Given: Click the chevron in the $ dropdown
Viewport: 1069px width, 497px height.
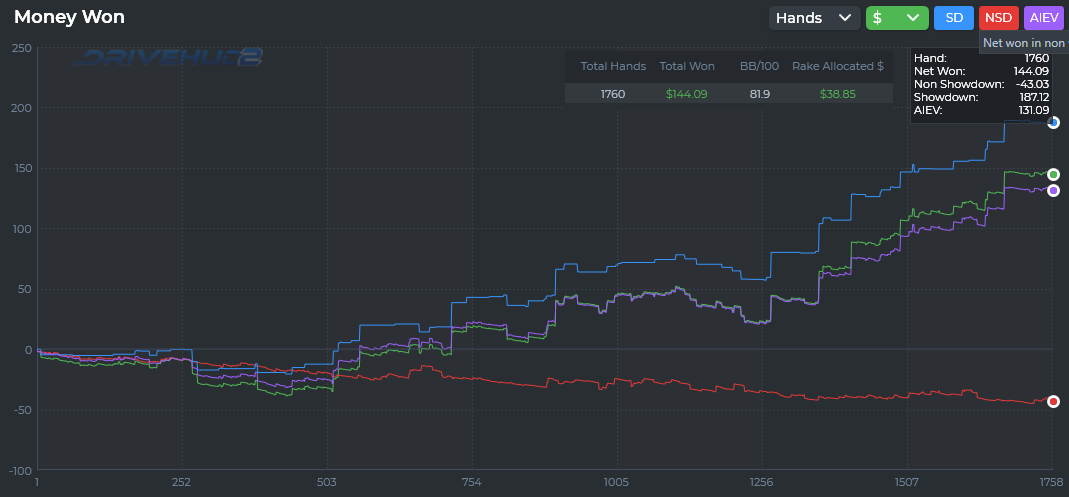Looking at the screenshot, I should coord(913,18).
